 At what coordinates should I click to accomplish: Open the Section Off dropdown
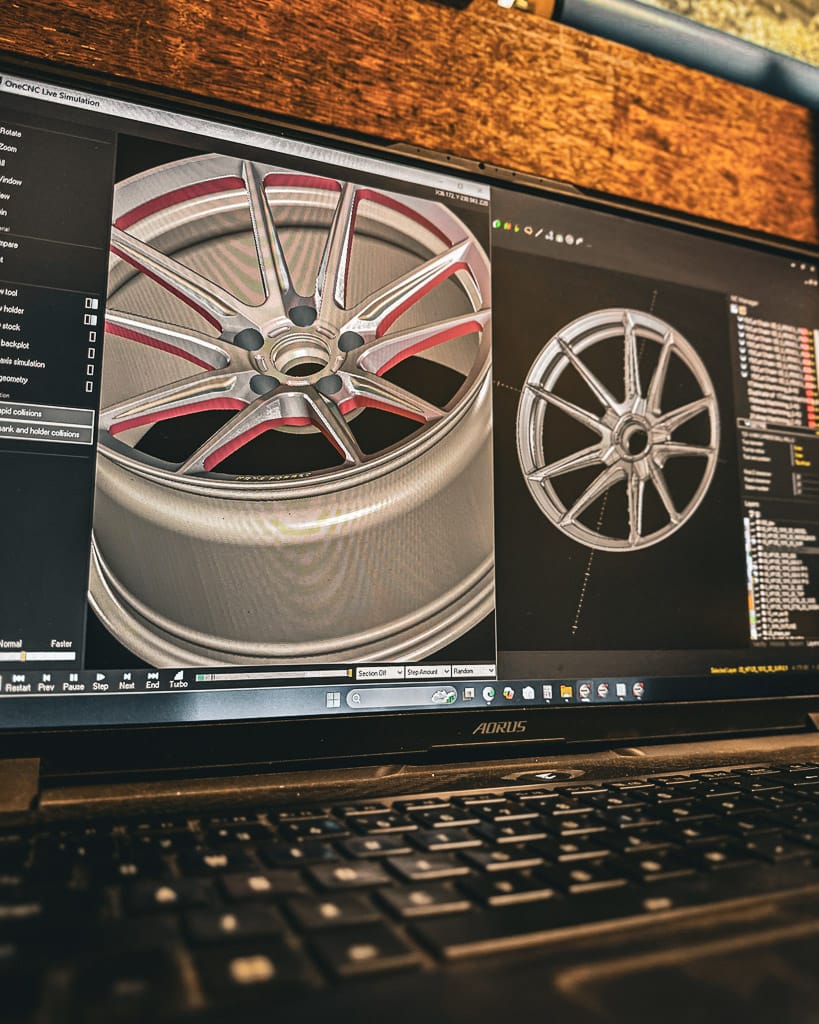379,672
